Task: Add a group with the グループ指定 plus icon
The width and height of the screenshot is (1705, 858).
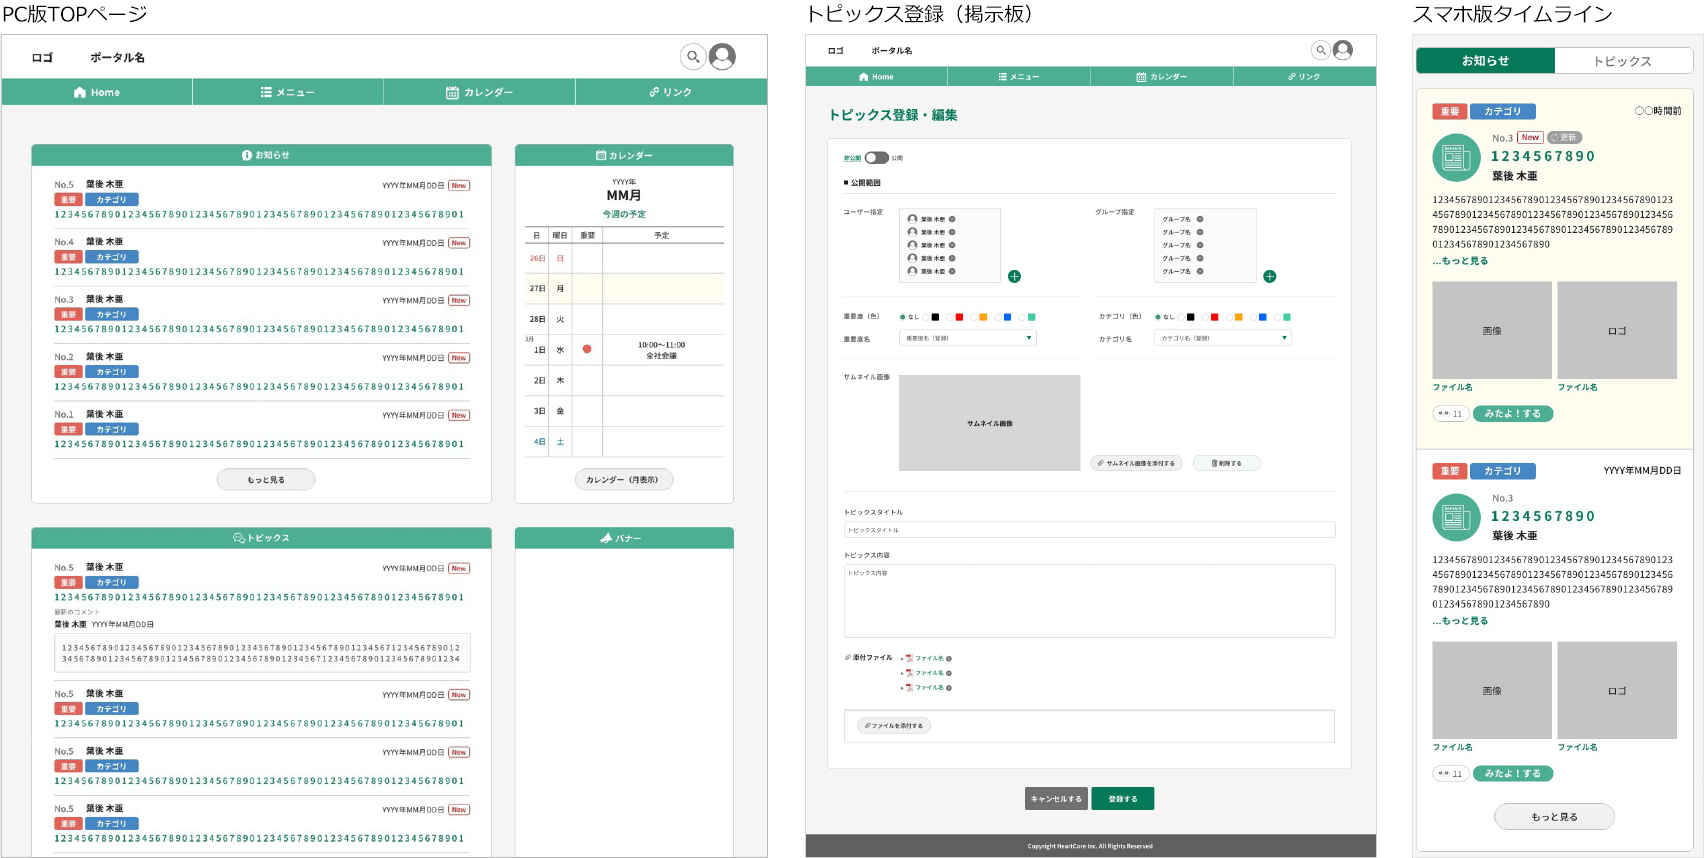Action: click(x=1269, y=276)
